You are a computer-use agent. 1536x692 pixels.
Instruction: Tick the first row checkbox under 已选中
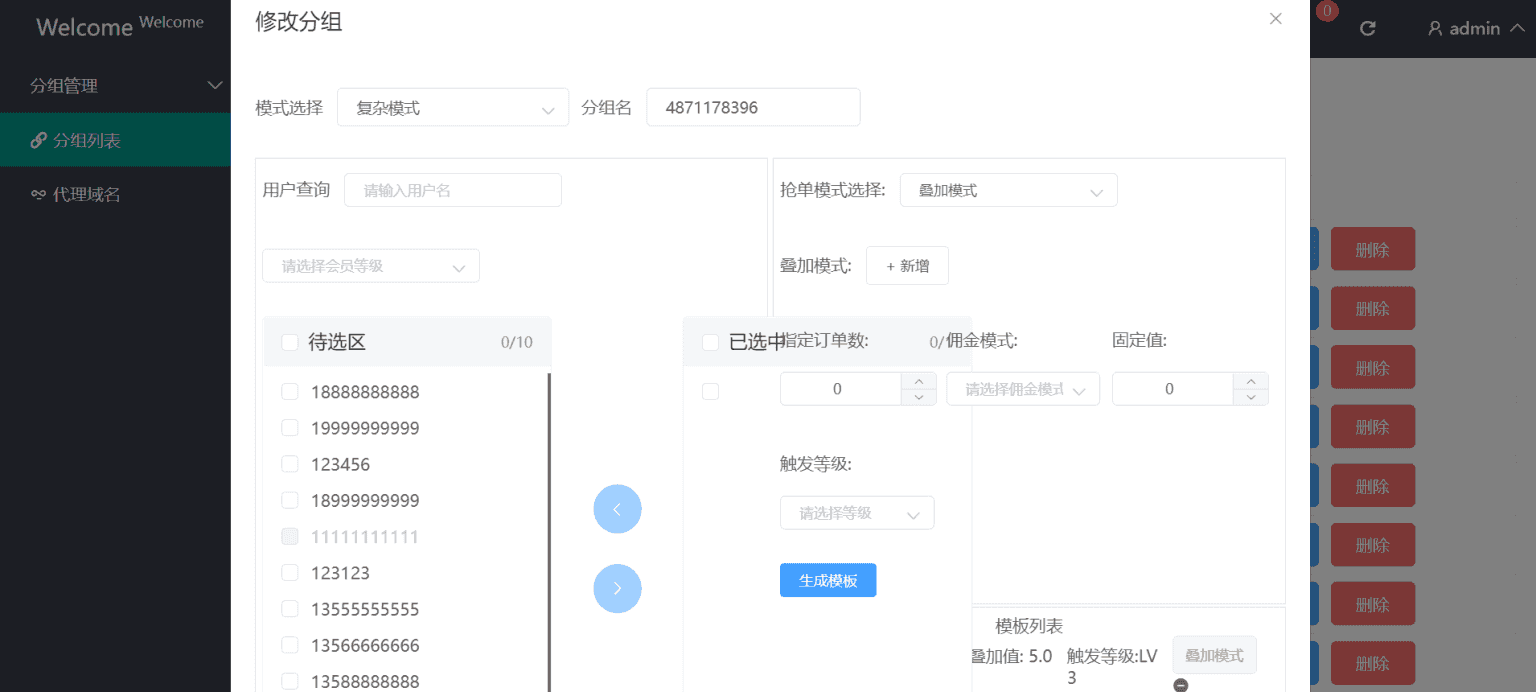[710, 391]
